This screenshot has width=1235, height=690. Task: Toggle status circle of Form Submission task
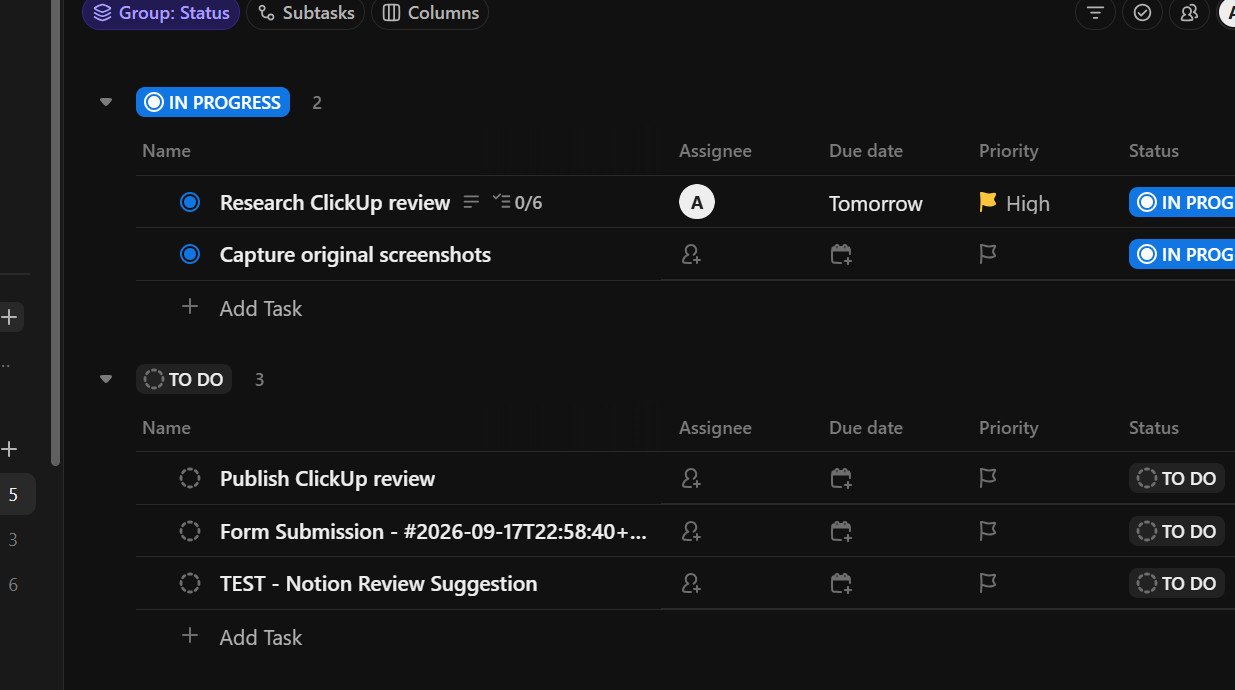[190, 531]
